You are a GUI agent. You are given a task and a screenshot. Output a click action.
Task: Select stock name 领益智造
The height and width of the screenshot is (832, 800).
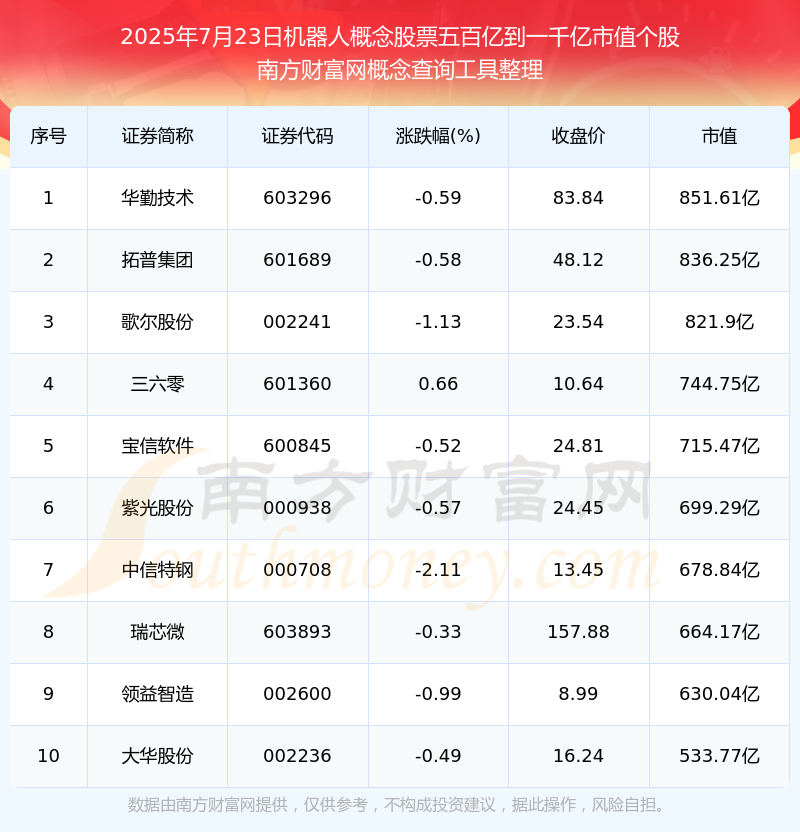click(x=157, y=694)
